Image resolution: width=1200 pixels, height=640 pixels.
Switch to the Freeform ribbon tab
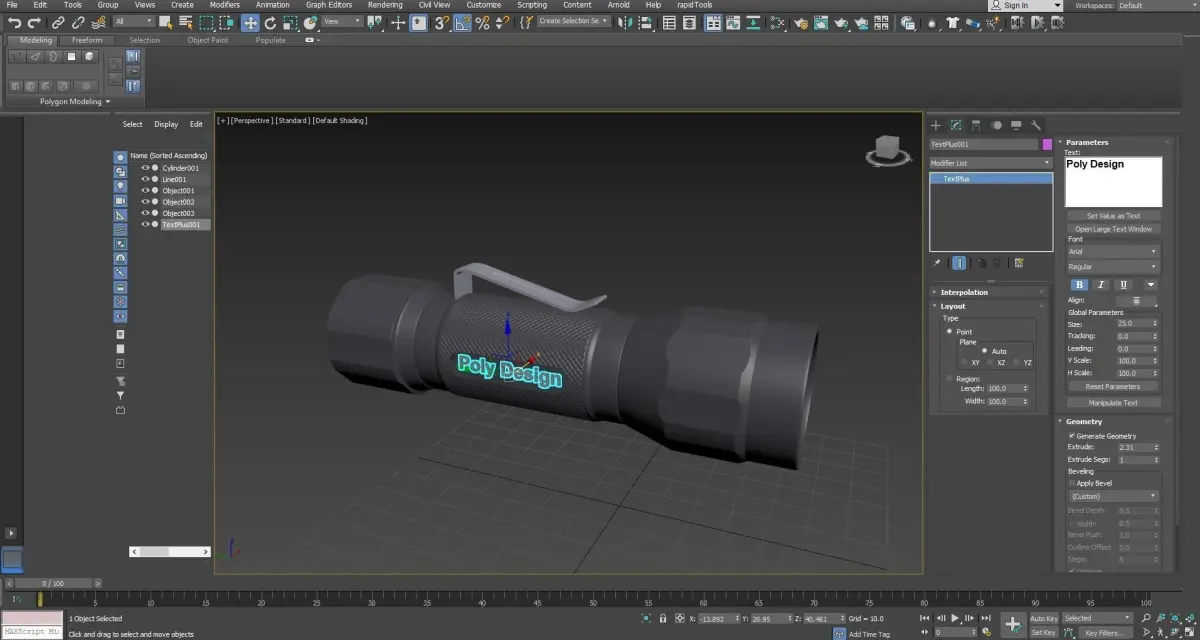(x=87, y=40)
